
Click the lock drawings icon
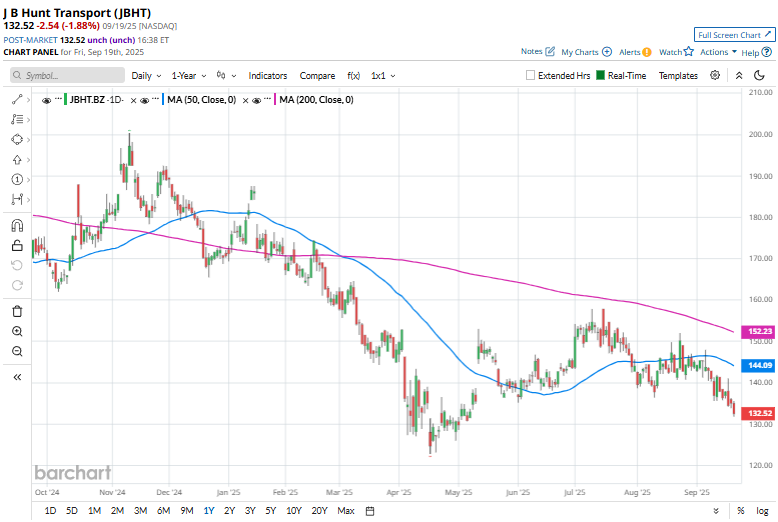[17, 245]
